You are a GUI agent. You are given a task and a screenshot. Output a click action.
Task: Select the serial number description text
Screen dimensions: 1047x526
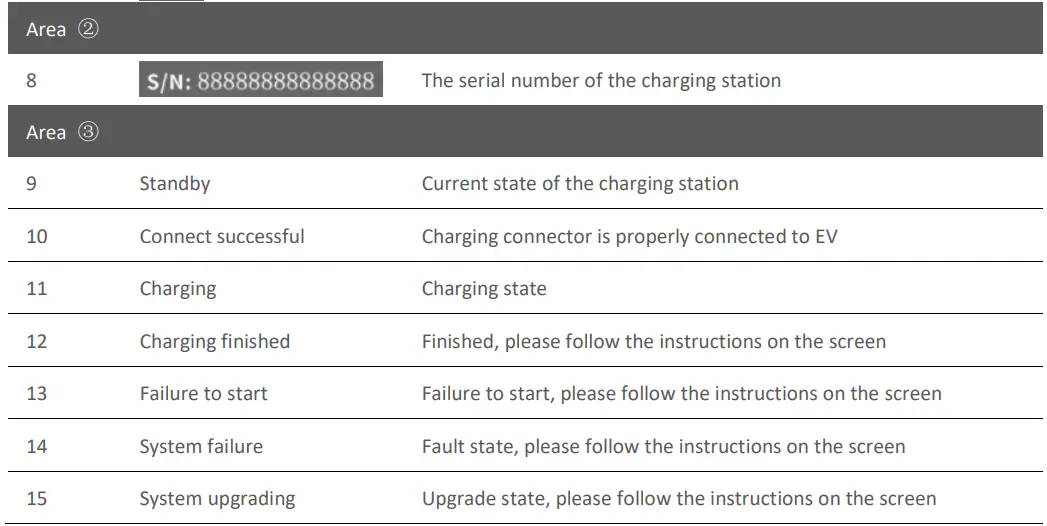(601, 81)
